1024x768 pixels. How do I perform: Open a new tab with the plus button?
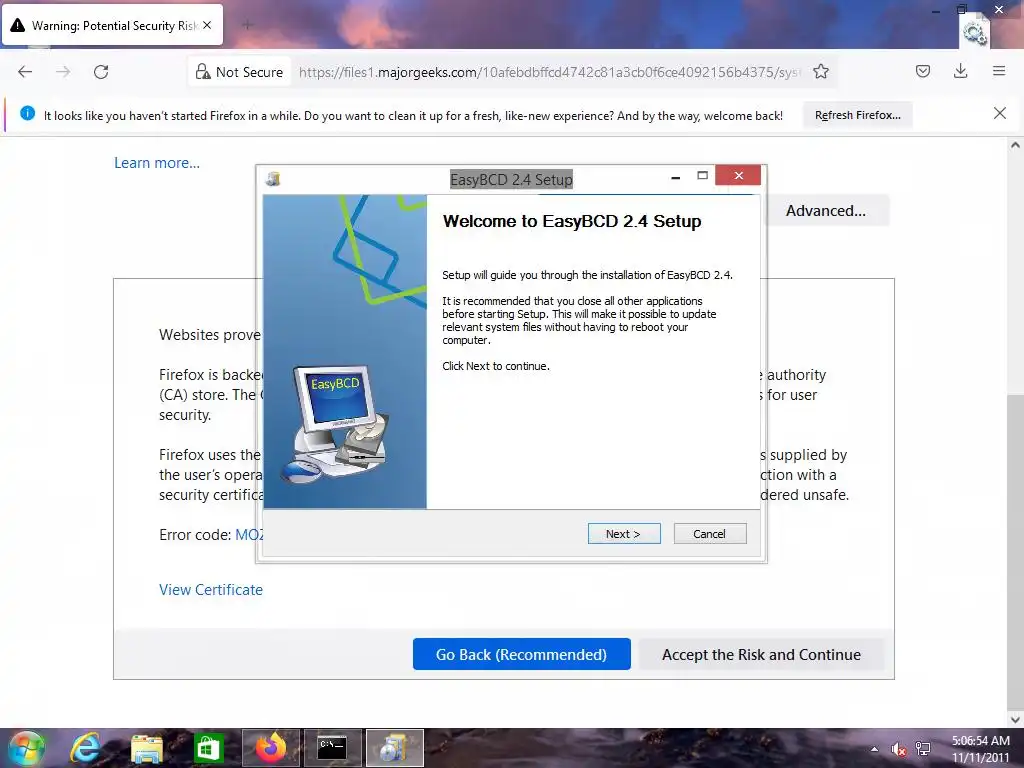(x=247, y=25)
